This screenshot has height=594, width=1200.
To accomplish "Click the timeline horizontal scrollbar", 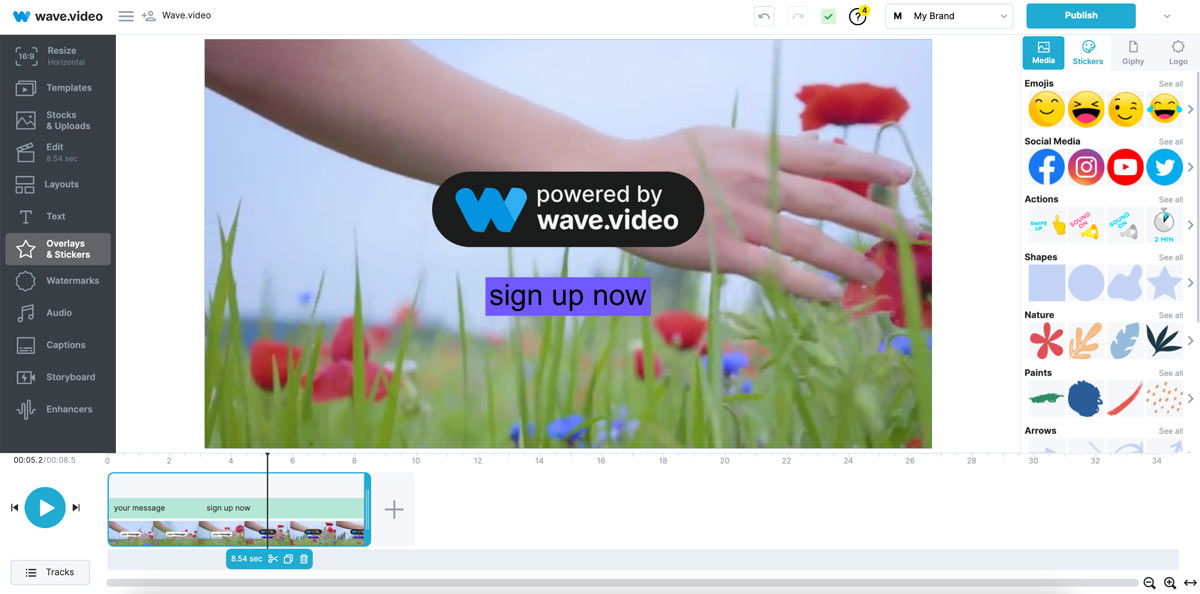I will (x=620, y=583).
